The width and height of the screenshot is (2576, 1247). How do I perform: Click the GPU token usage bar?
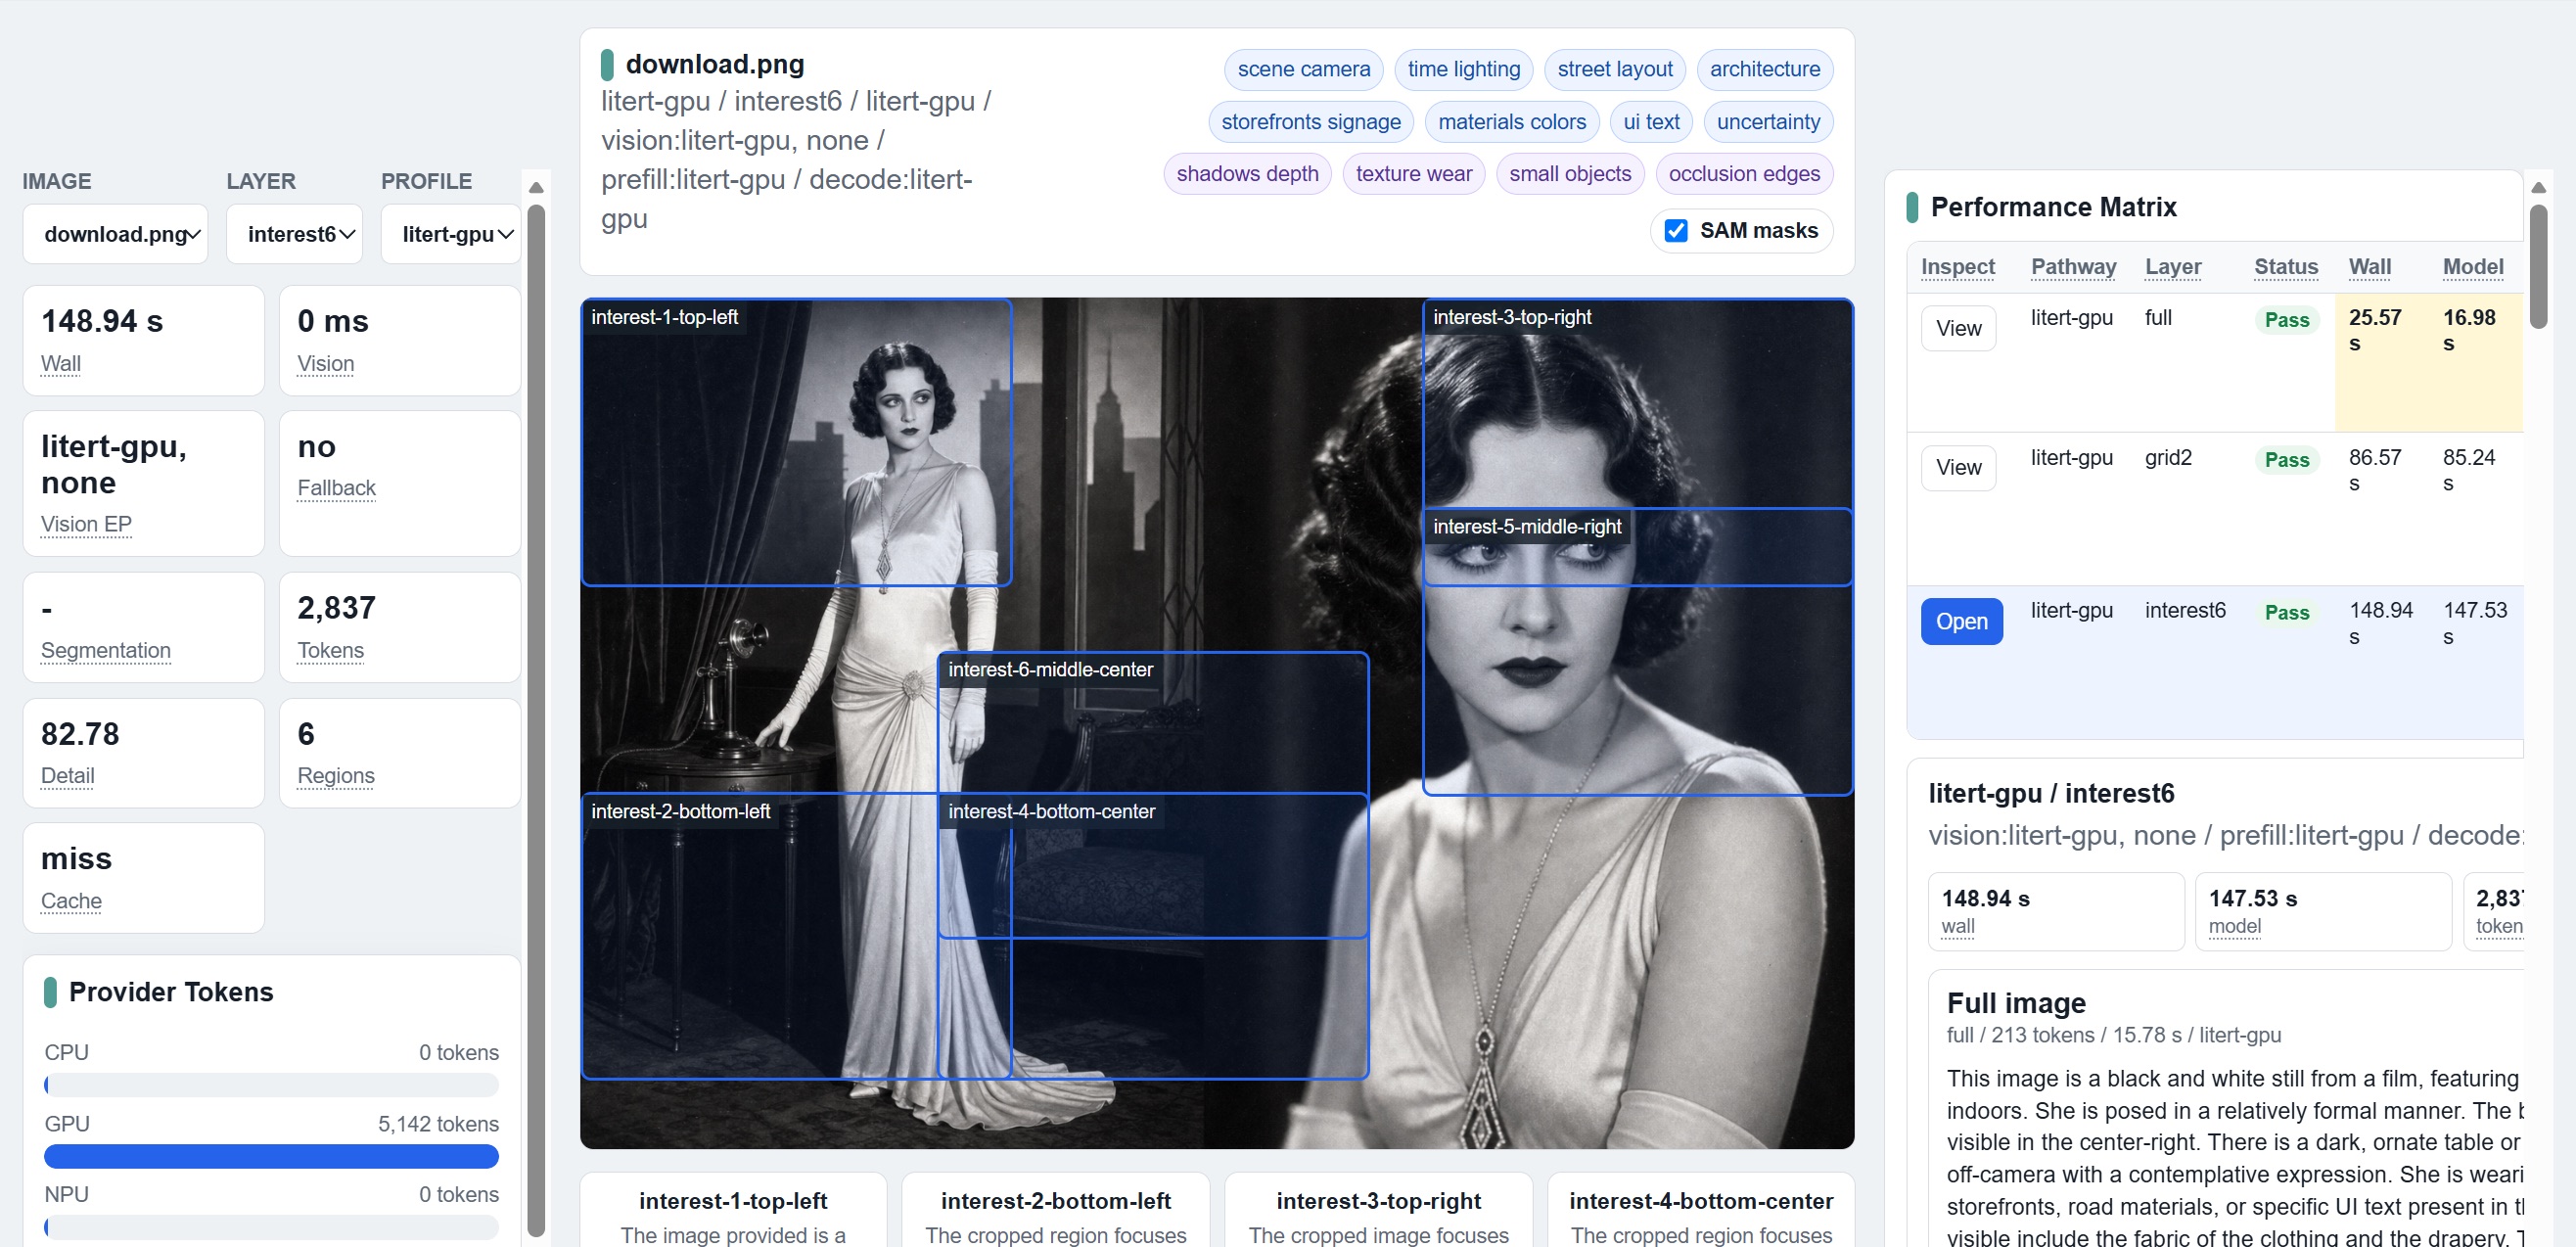click(x=271, y=1156)
